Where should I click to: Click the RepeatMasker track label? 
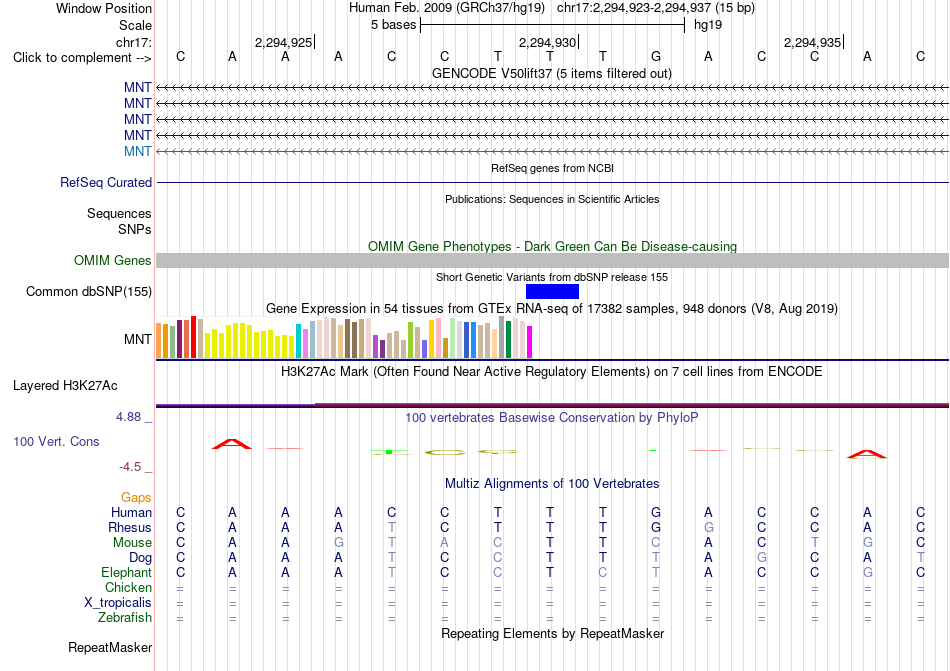coord(110,647)
